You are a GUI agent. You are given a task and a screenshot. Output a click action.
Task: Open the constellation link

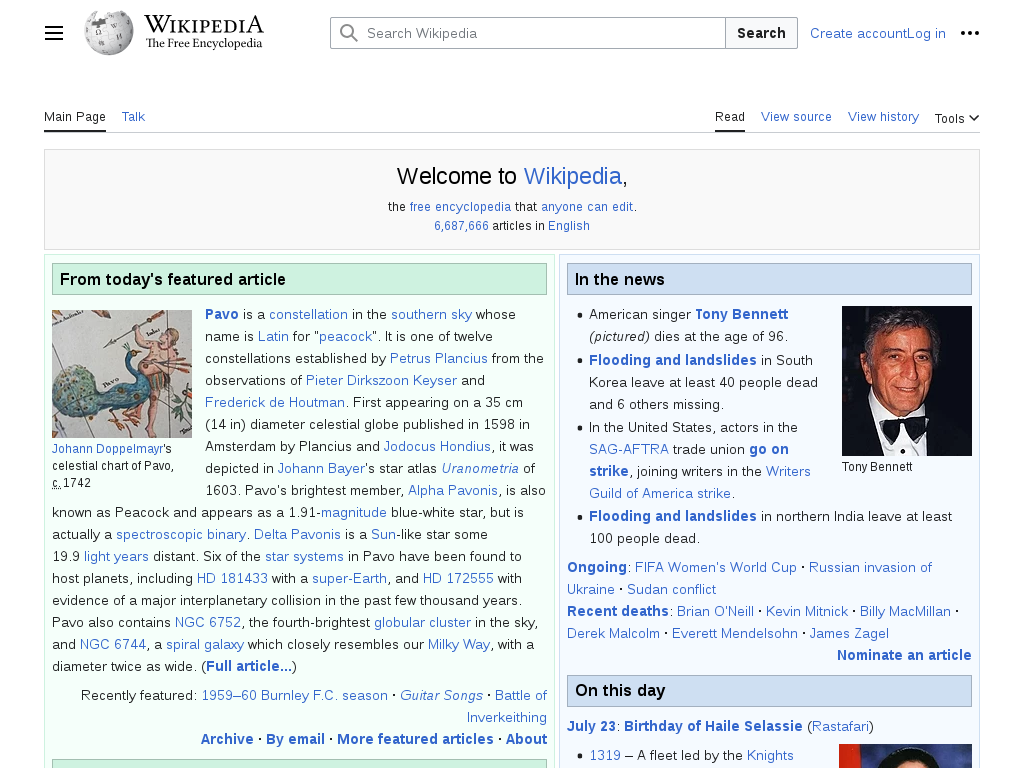point(308,314)
